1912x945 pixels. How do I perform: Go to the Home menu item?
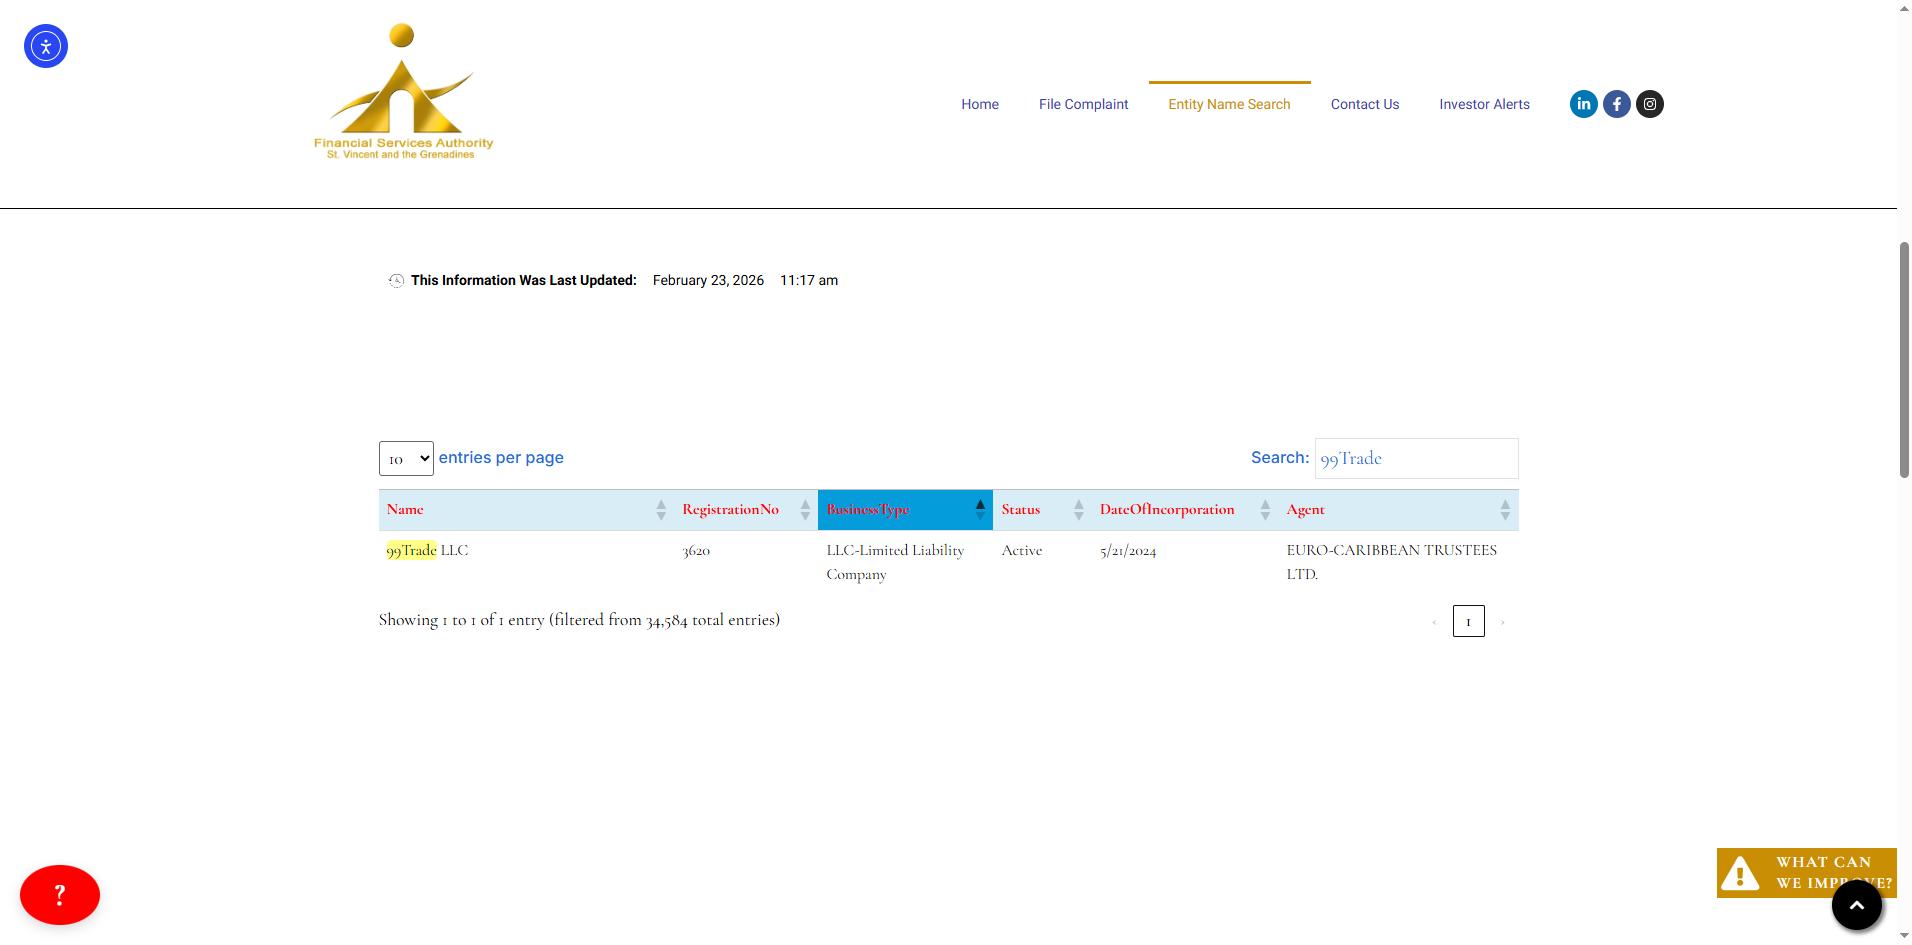(979, 104)
